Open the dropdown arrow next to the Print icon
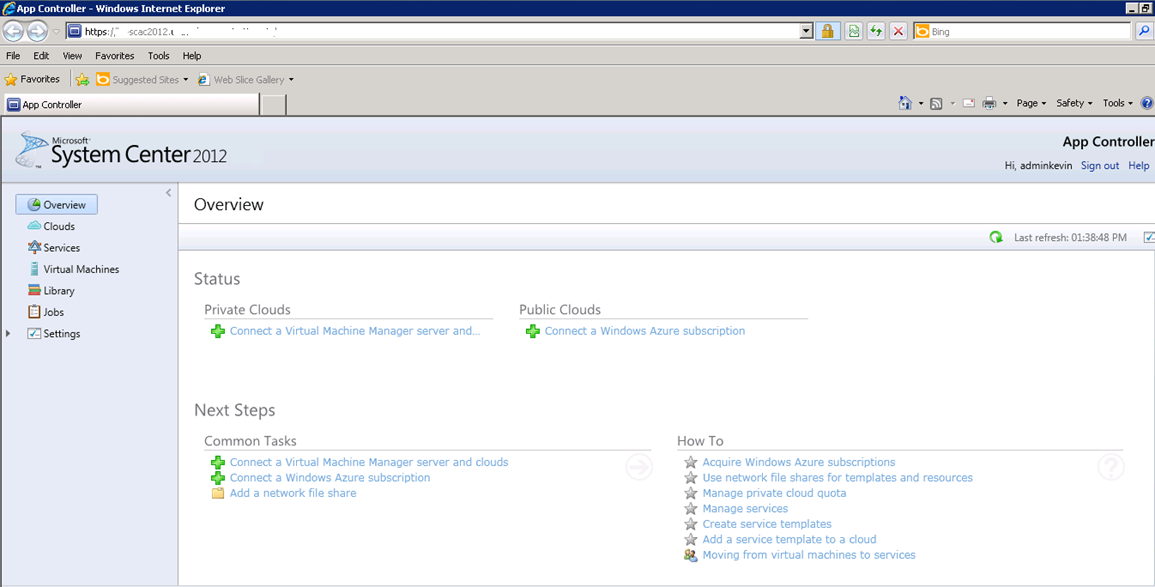Image resolution: width=1155 pixels, height=587 pixels. pos(1005,104)
